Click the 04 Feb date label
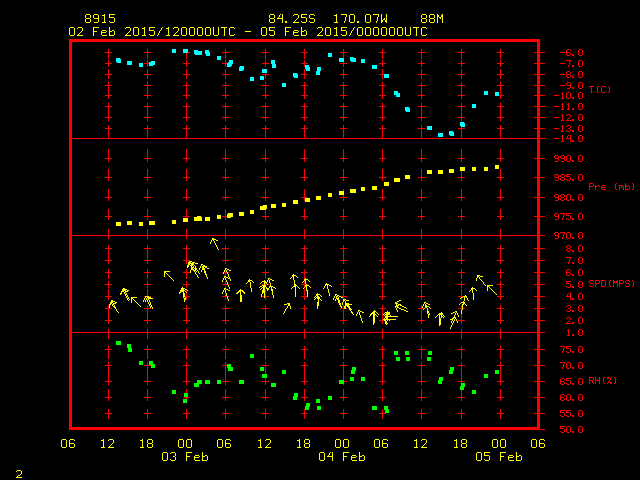 click(342, 457)
